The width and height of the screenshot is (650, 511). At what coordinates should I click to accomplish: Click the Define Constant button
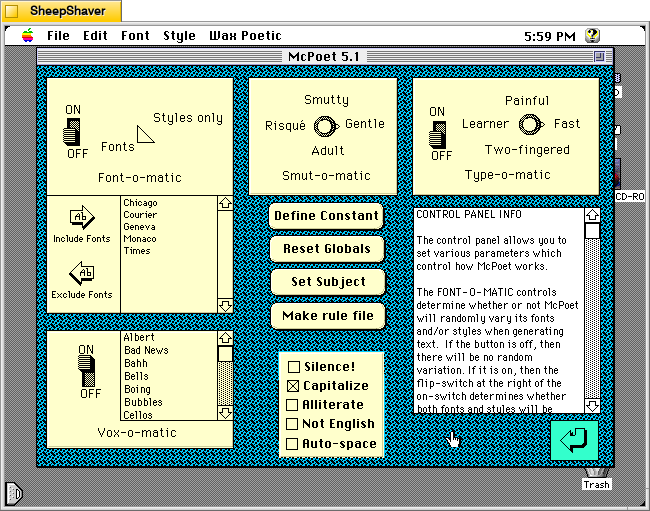[x=326, y=216]
